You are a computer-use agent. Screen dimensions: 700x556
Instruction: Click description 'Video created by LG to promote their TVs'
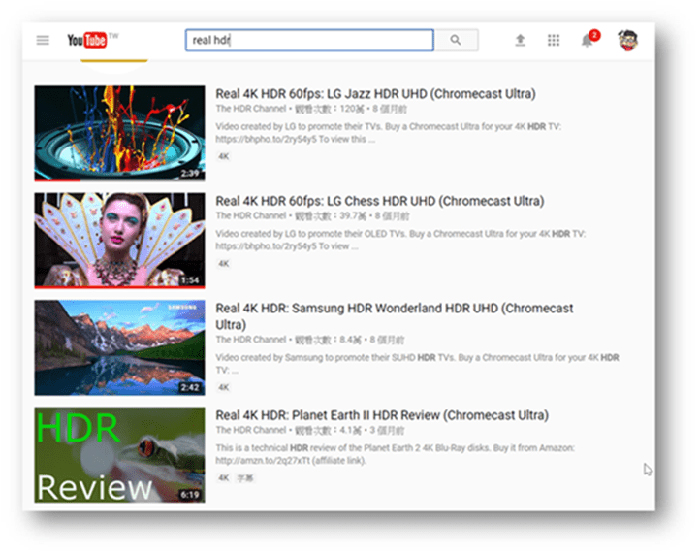(388, 133)
